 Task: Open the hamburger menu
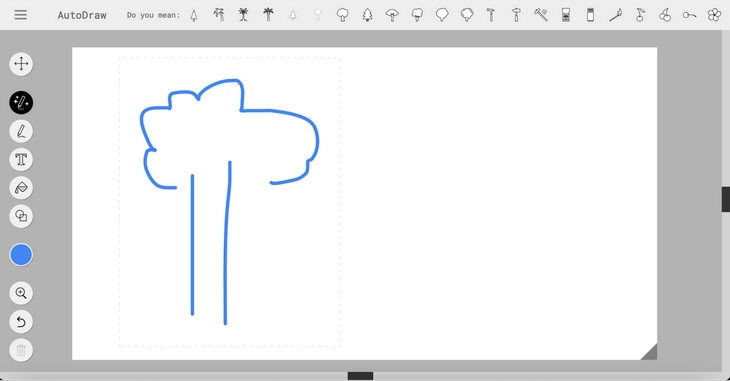(20, 15)
